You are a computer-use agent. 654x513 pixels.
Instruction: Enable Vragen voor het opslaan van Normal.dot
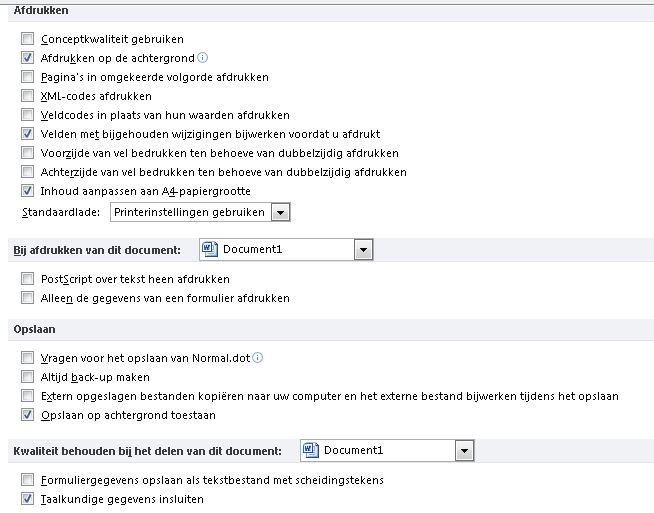tap(28, 358)
